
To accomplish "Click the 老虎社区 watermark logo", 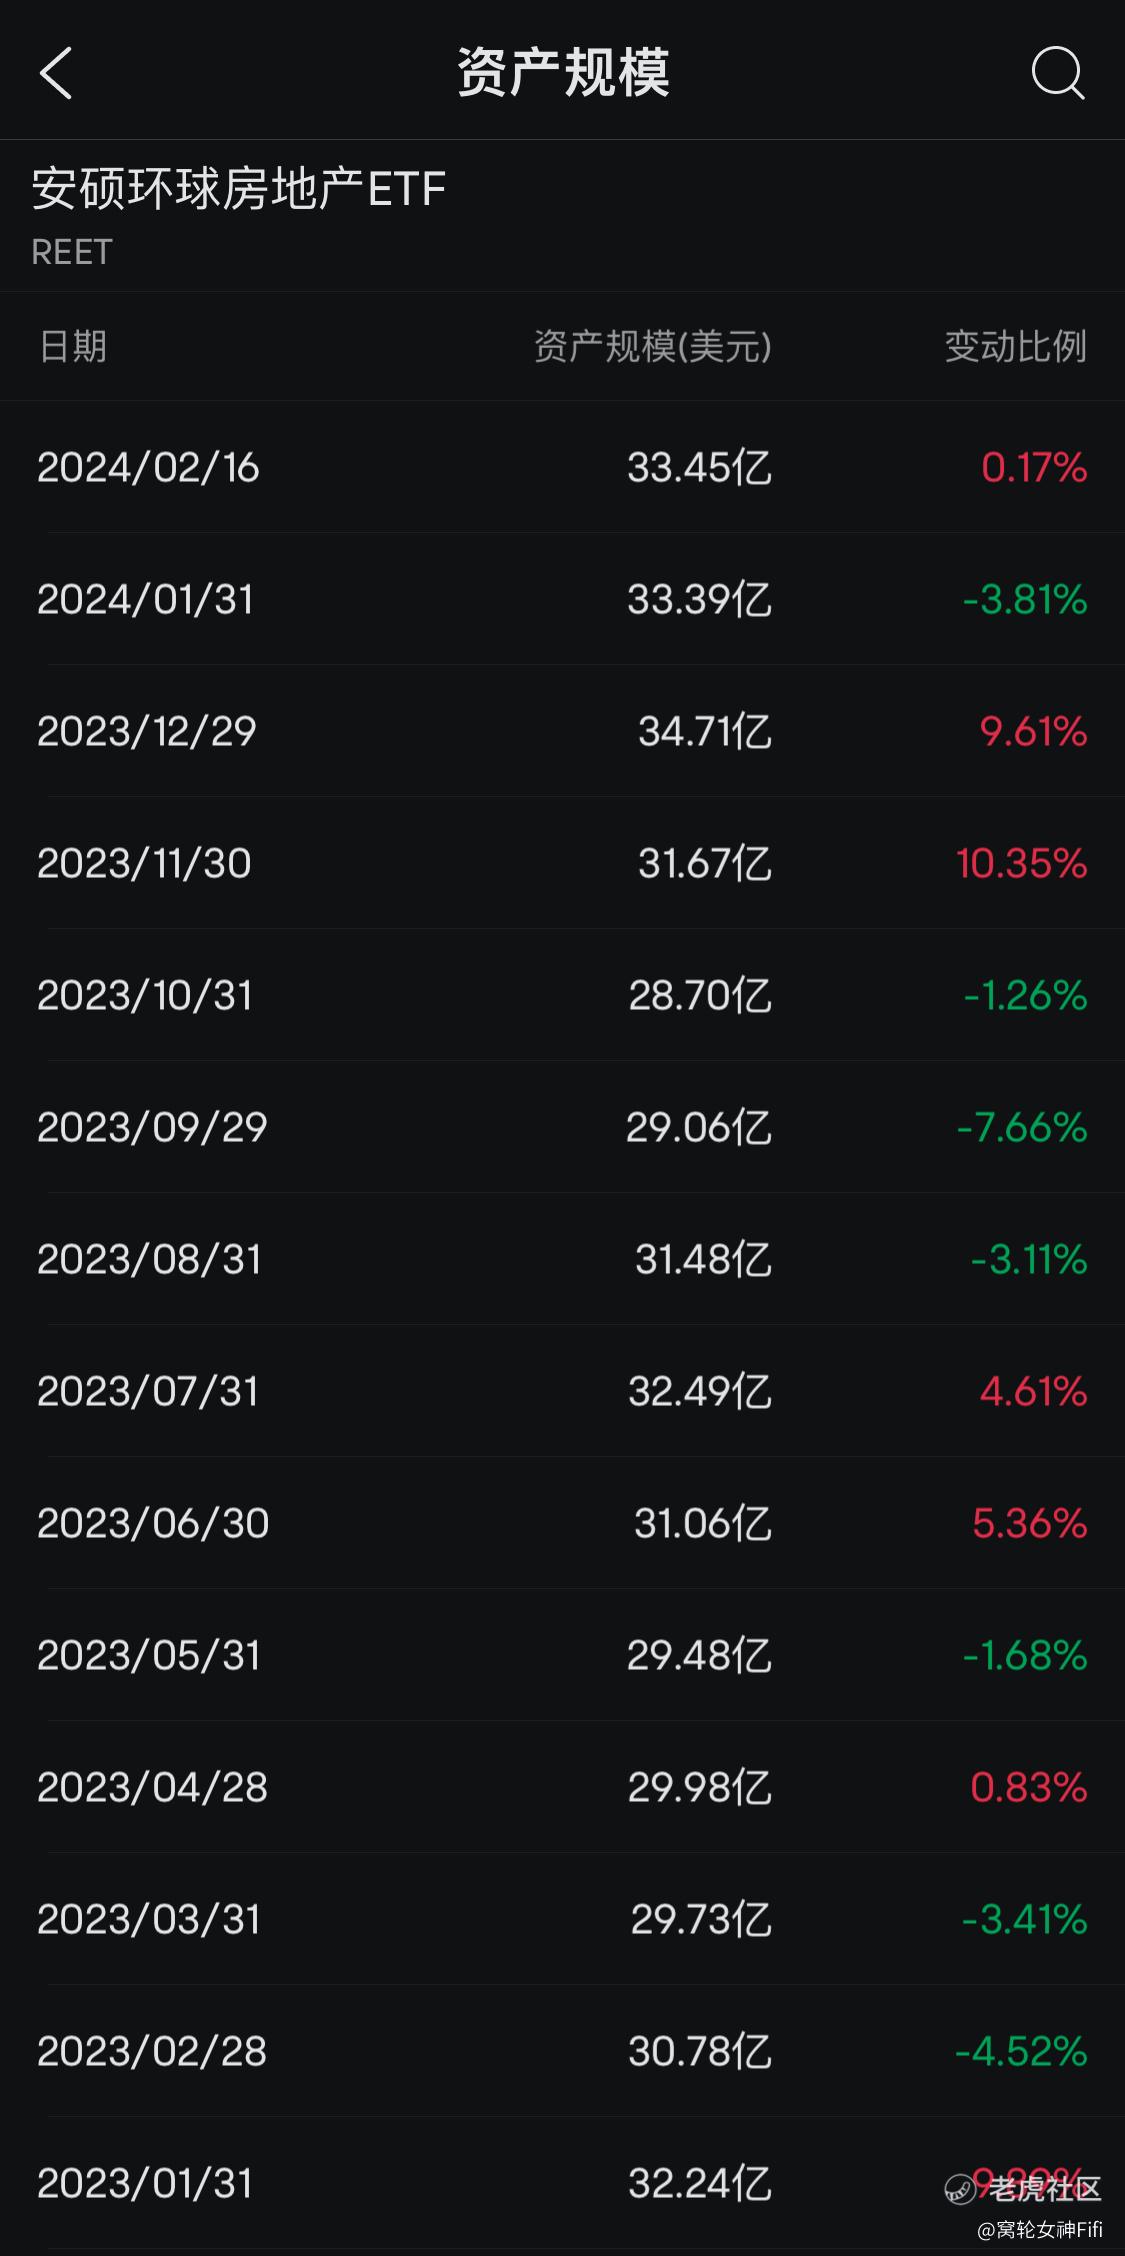I will click(1023, 2189).
